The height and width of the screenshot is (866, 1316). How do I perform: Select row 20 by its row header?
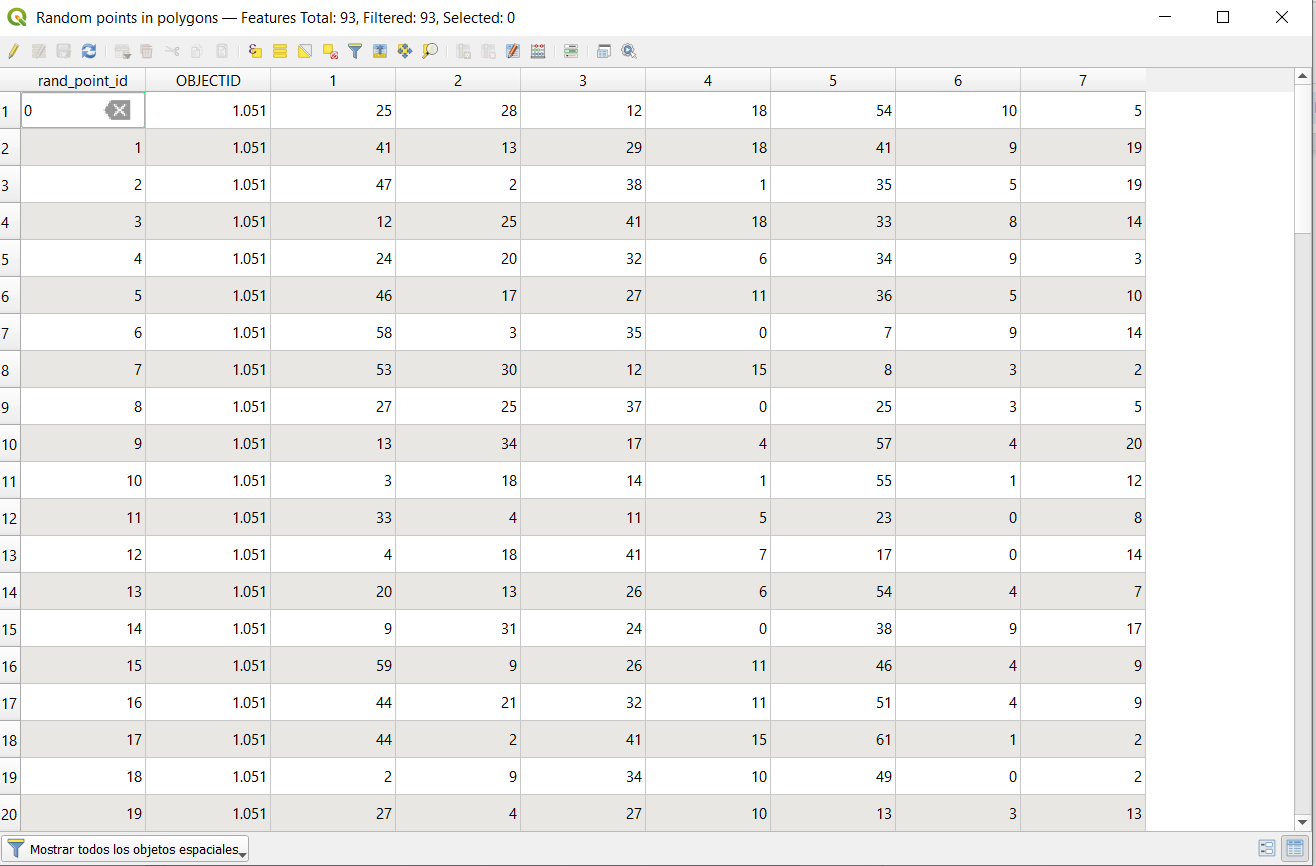pos(10,814)
